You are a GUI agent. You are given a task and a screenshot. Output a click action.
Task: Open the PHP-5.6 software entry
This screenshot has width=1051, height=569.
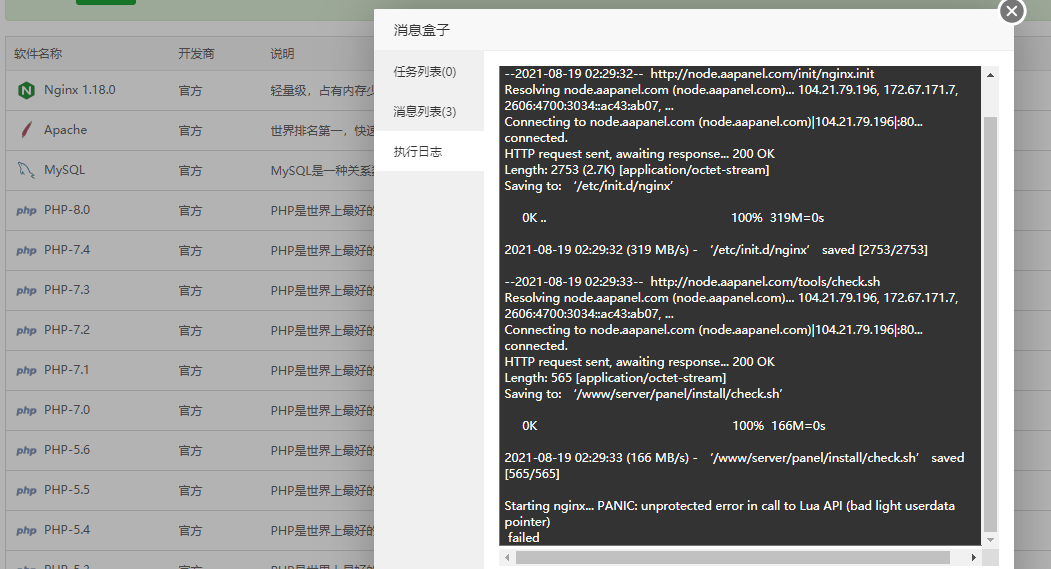(67, 450)
